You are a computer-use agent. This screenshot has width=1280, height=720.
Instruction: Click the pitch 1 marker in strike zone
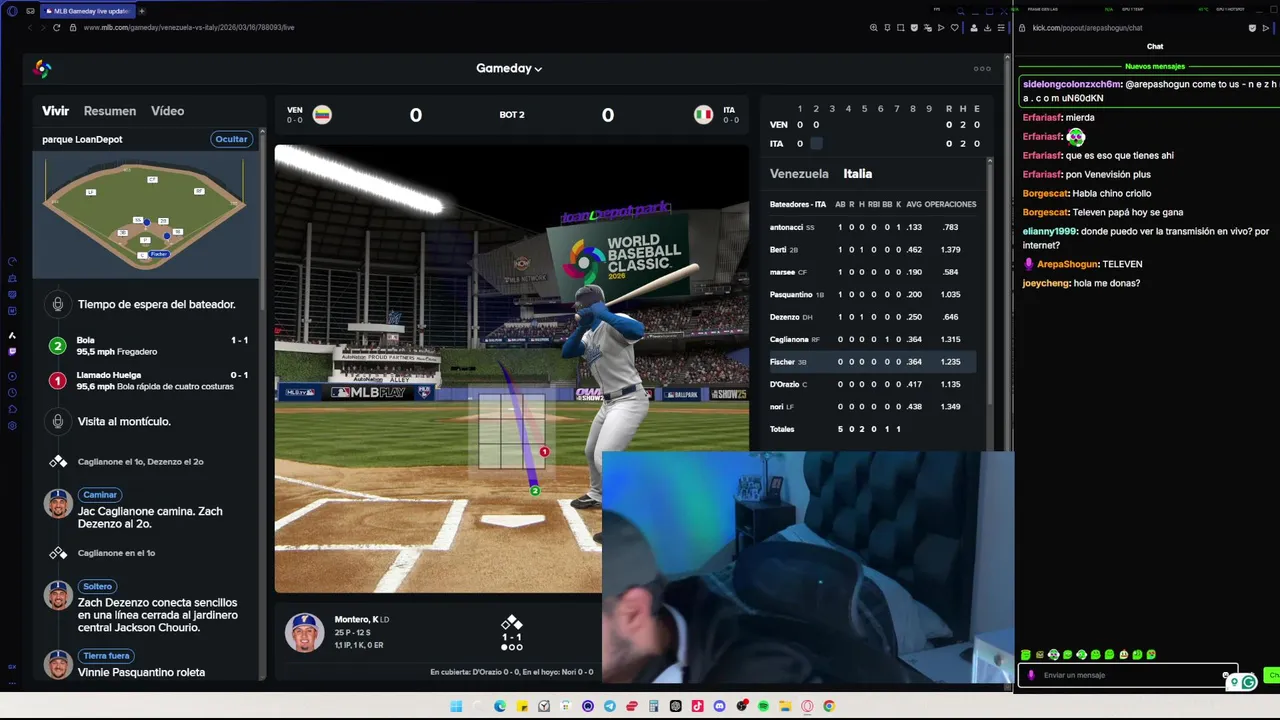[544, 452]
